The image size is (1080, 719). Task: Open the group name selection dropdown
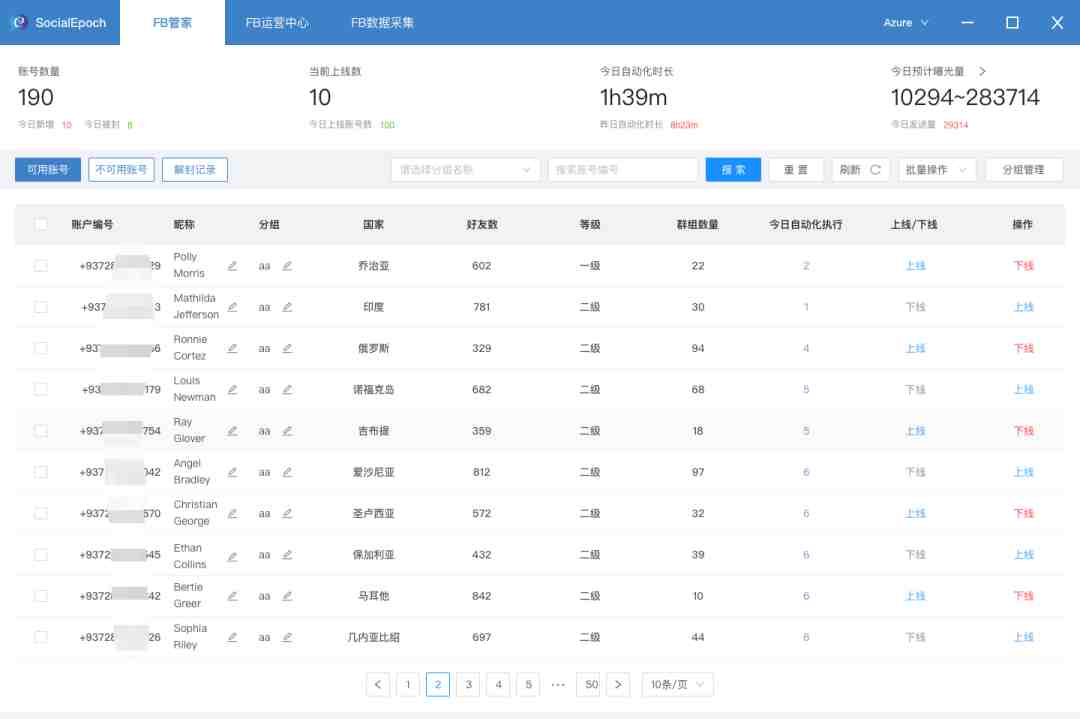[x=465, y=170]
